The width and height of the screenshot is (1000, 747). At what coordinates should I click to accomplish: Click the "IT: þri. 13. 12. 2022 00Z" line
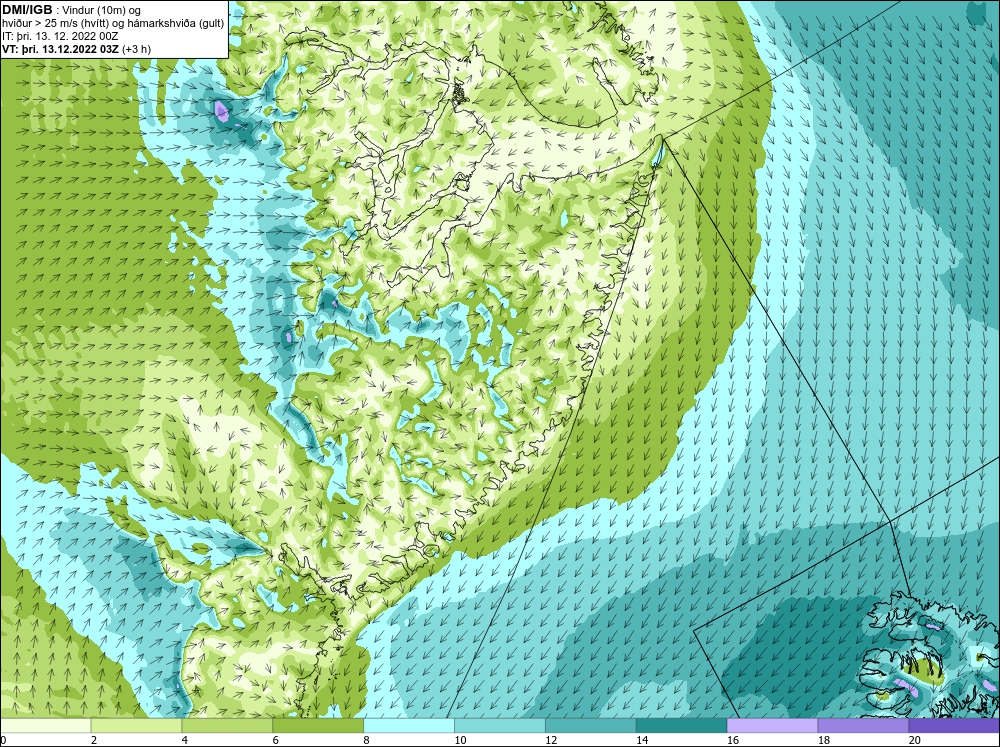60,36
